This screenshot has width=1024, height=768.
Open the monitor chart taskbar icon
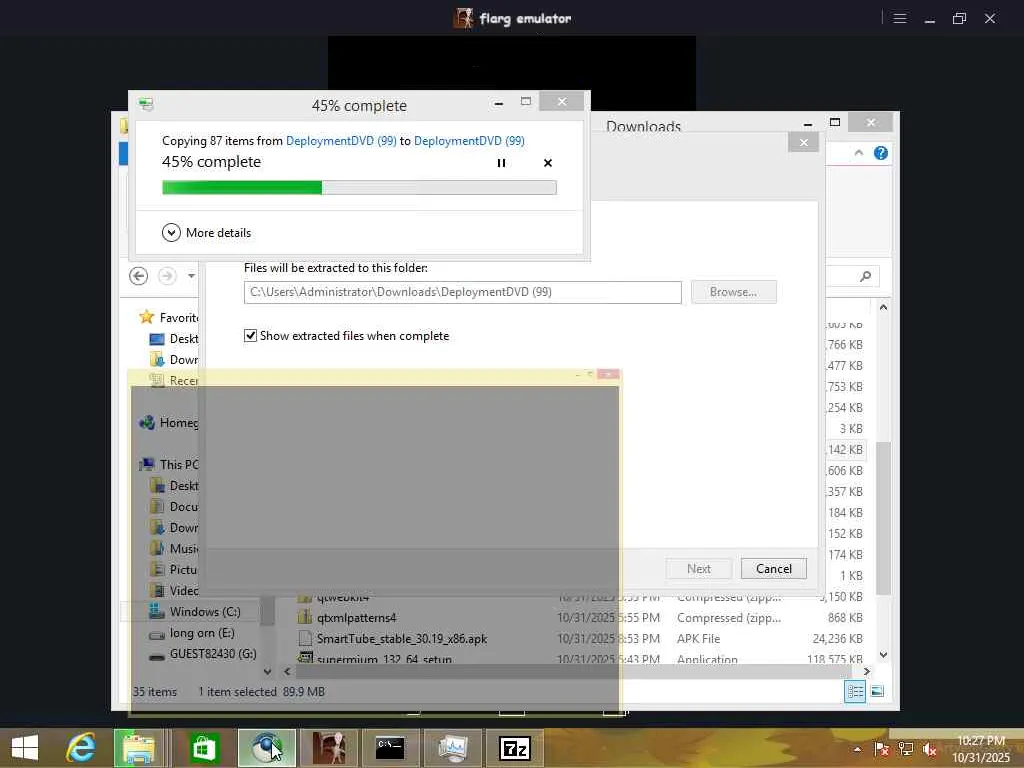coord(453,748)
